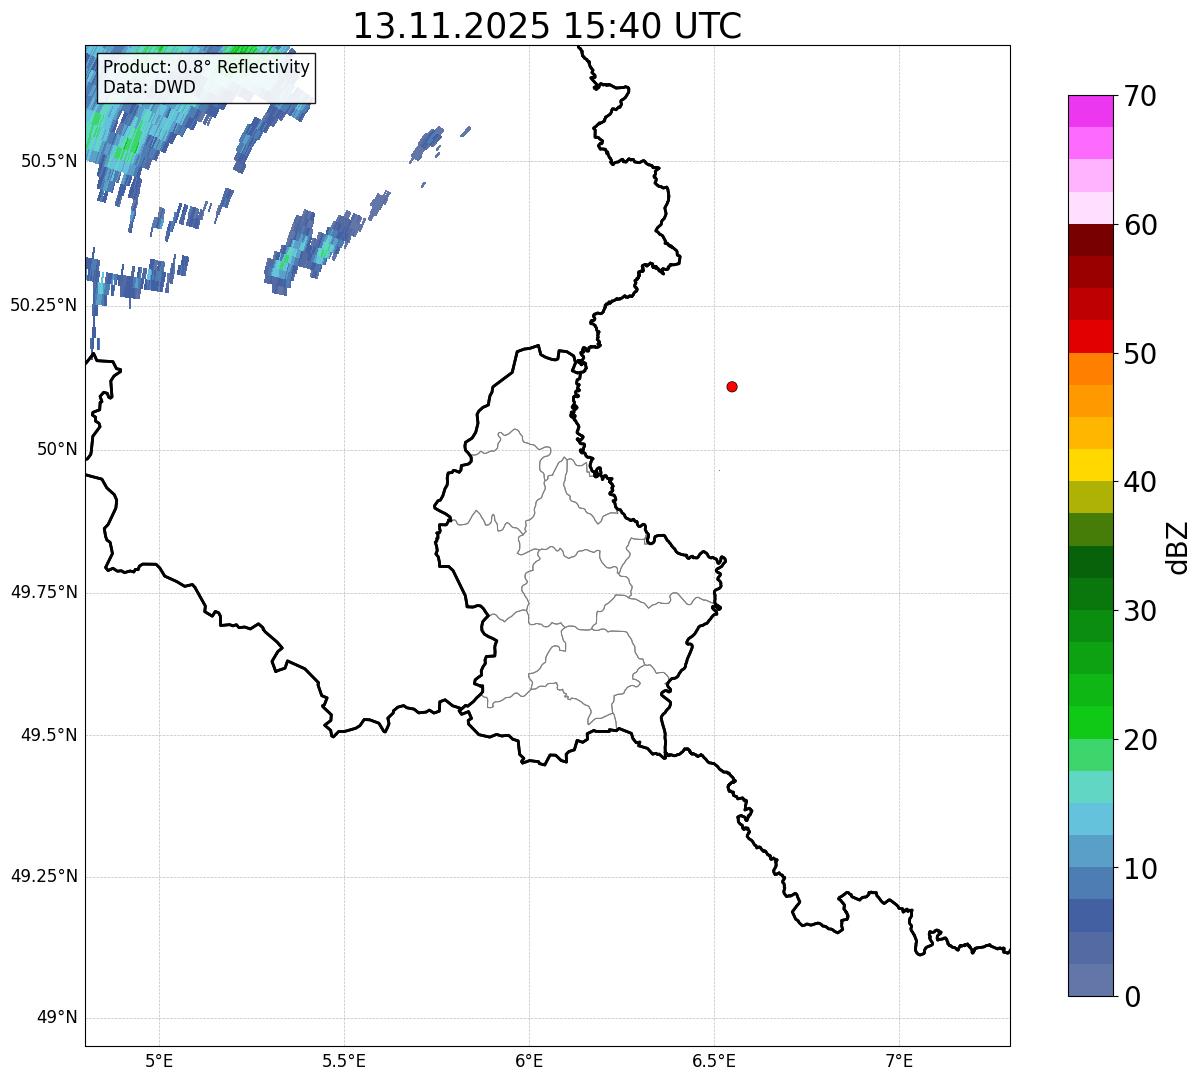Click the 49.5°N latitude label
Viewport: 1202px width, 1081px height.
(x=49, y=735)
